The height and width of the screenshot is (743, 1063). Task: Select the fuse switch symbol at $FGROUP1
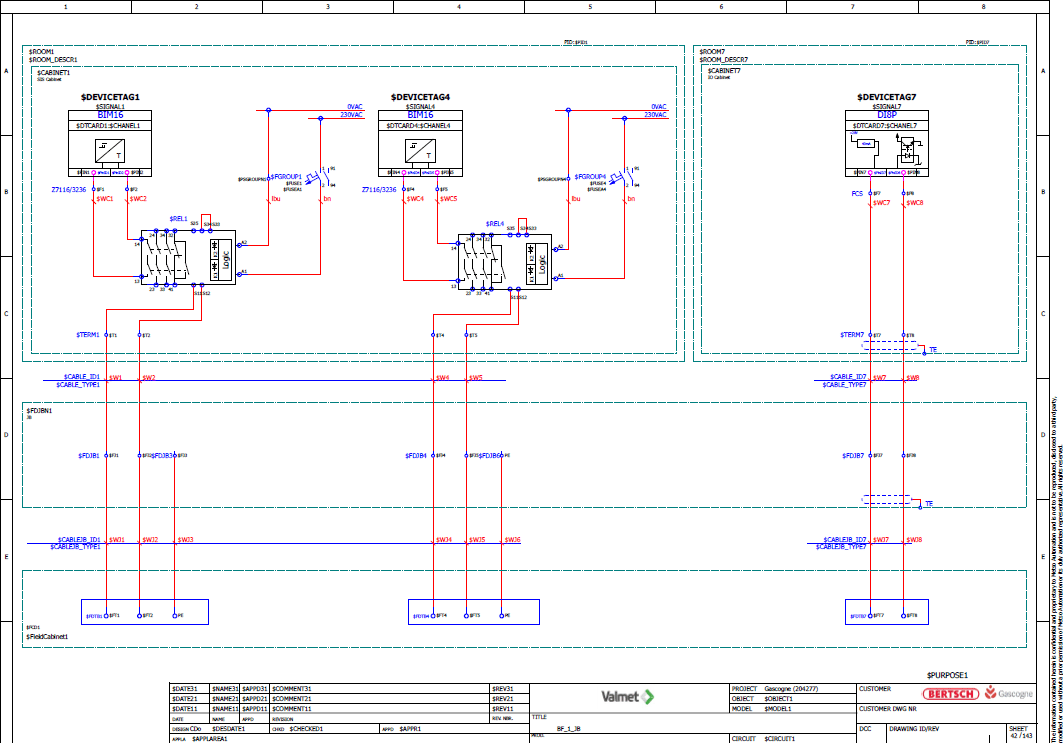(x=322, y=180)
